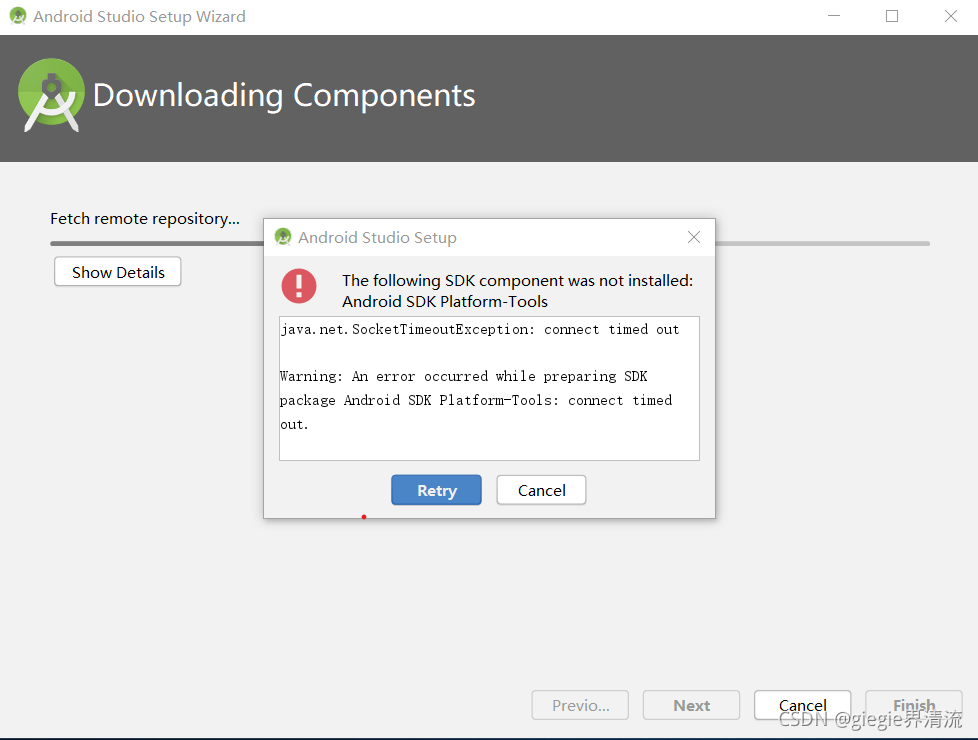Click the 'Downloading Components' heading
This screenshot has height=740, width=978.
[x=284, y=95]
